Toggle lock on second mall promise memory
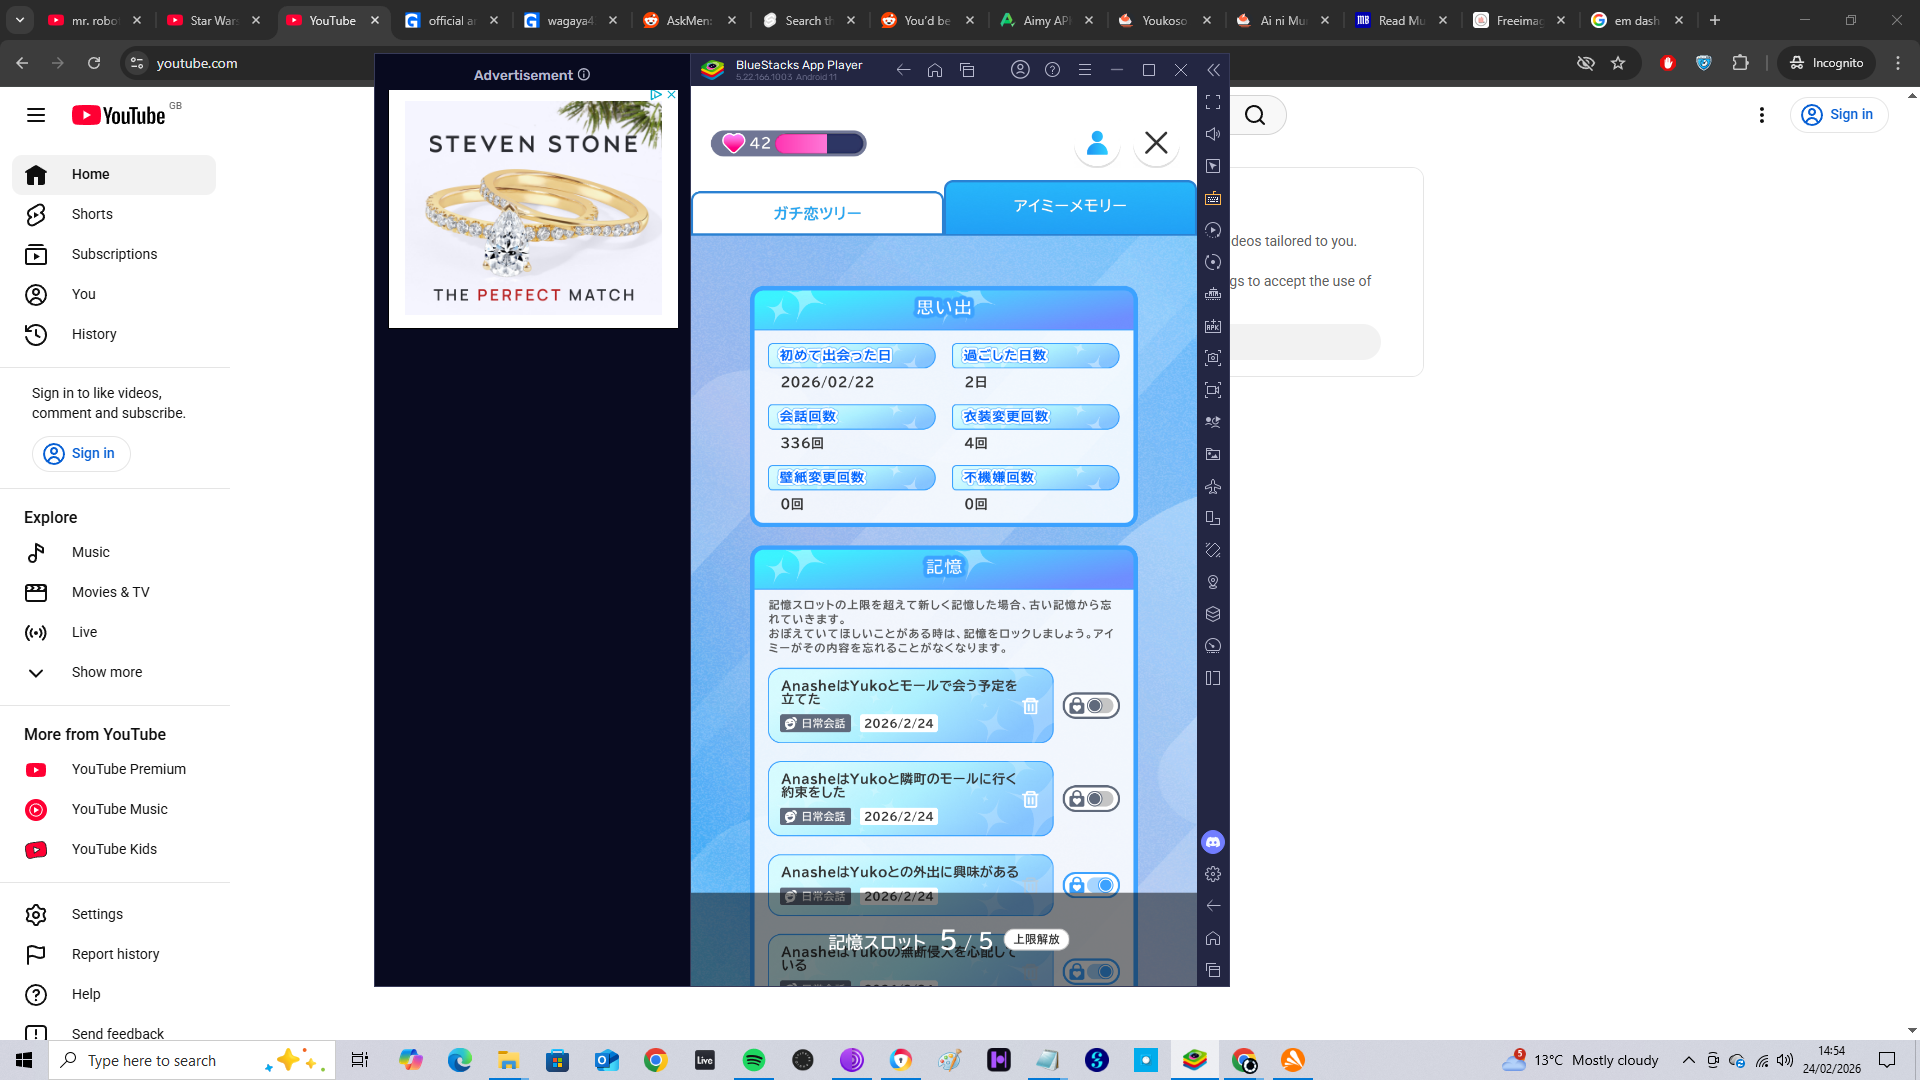This screenshot has height=1080, width=1920. pos(1090,799)
